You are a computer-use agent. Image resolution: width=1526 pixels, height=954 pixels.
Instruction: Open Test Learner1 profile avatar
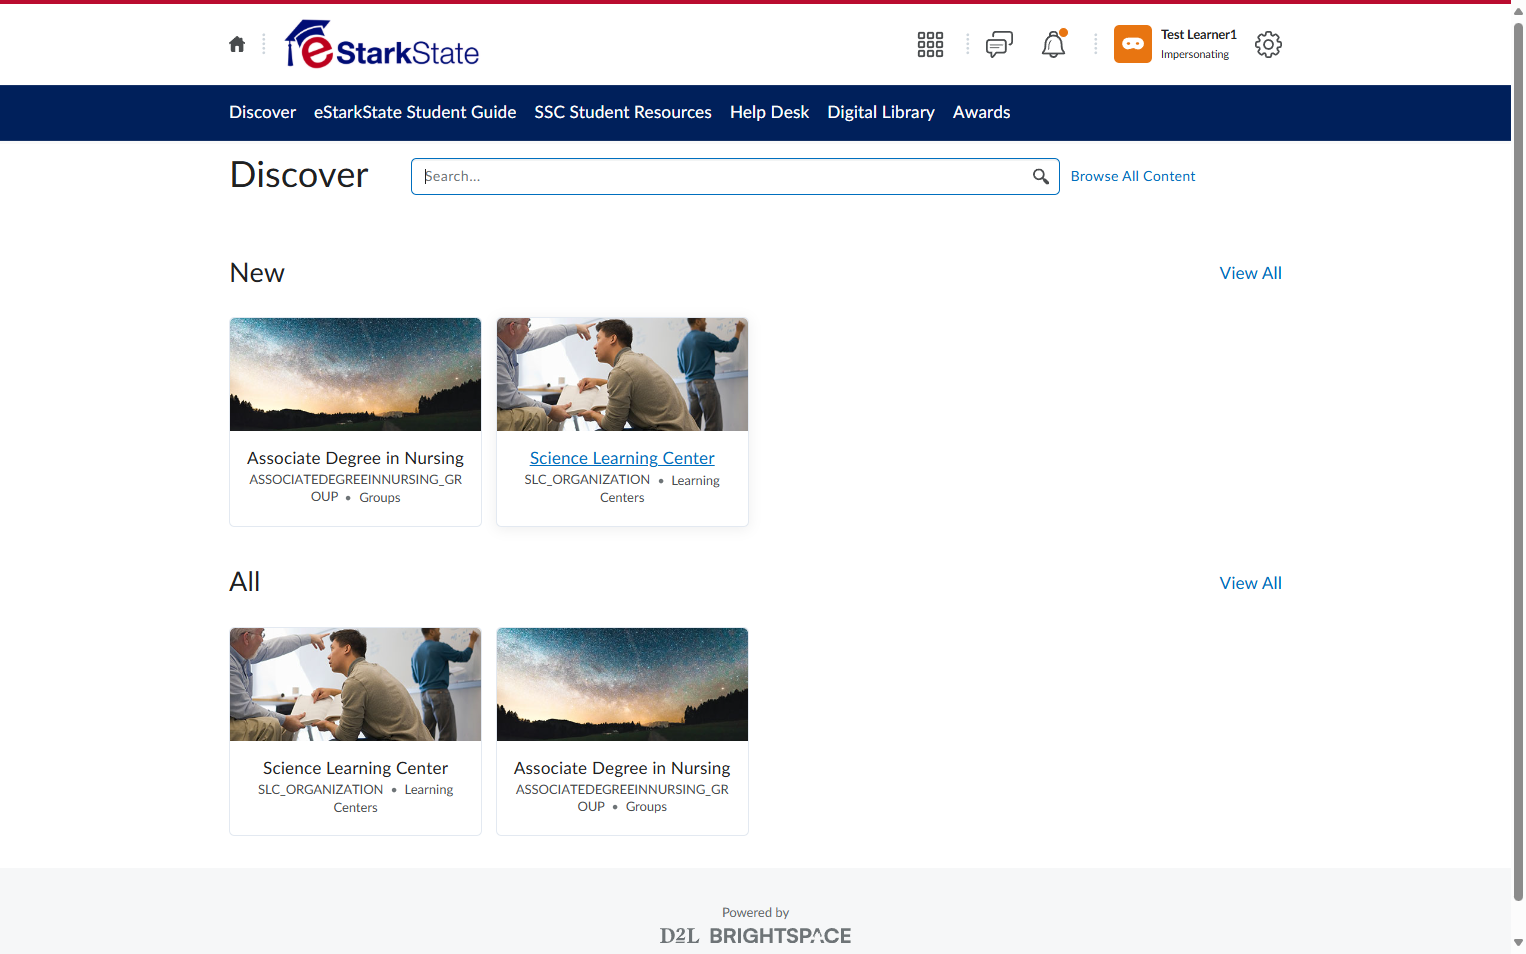[x=1133, y=44]
